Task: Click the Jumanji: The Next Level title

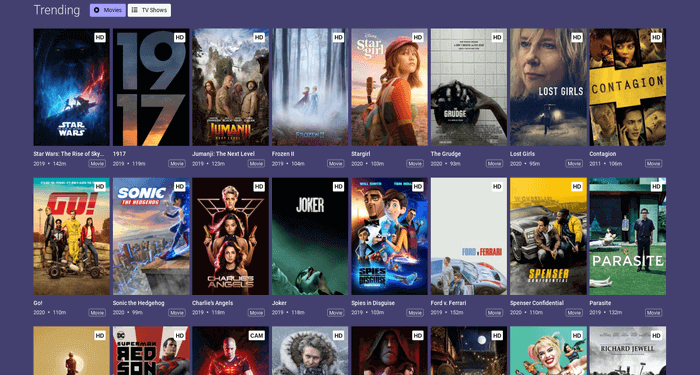Action: [223, 154]
